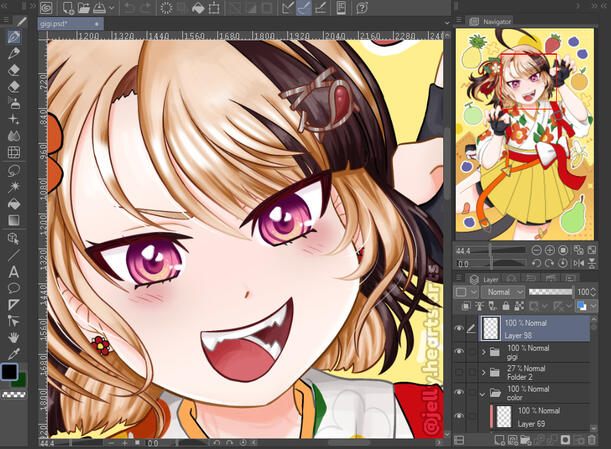
Task: Expand the gigi folder
Action: (x=484, y=352)
